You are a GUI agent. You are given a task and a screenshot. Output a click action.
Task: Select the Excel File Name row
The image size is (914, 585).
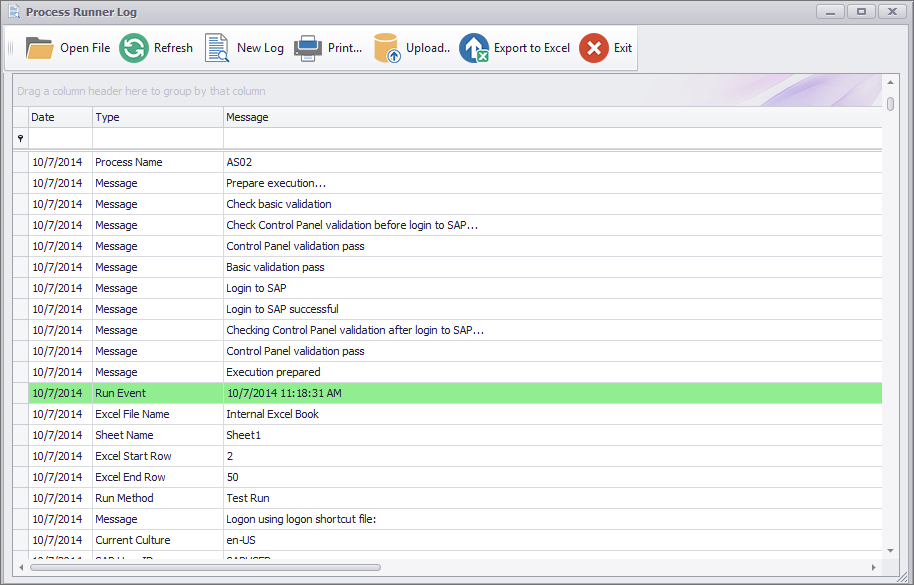(x=450, y=414)
